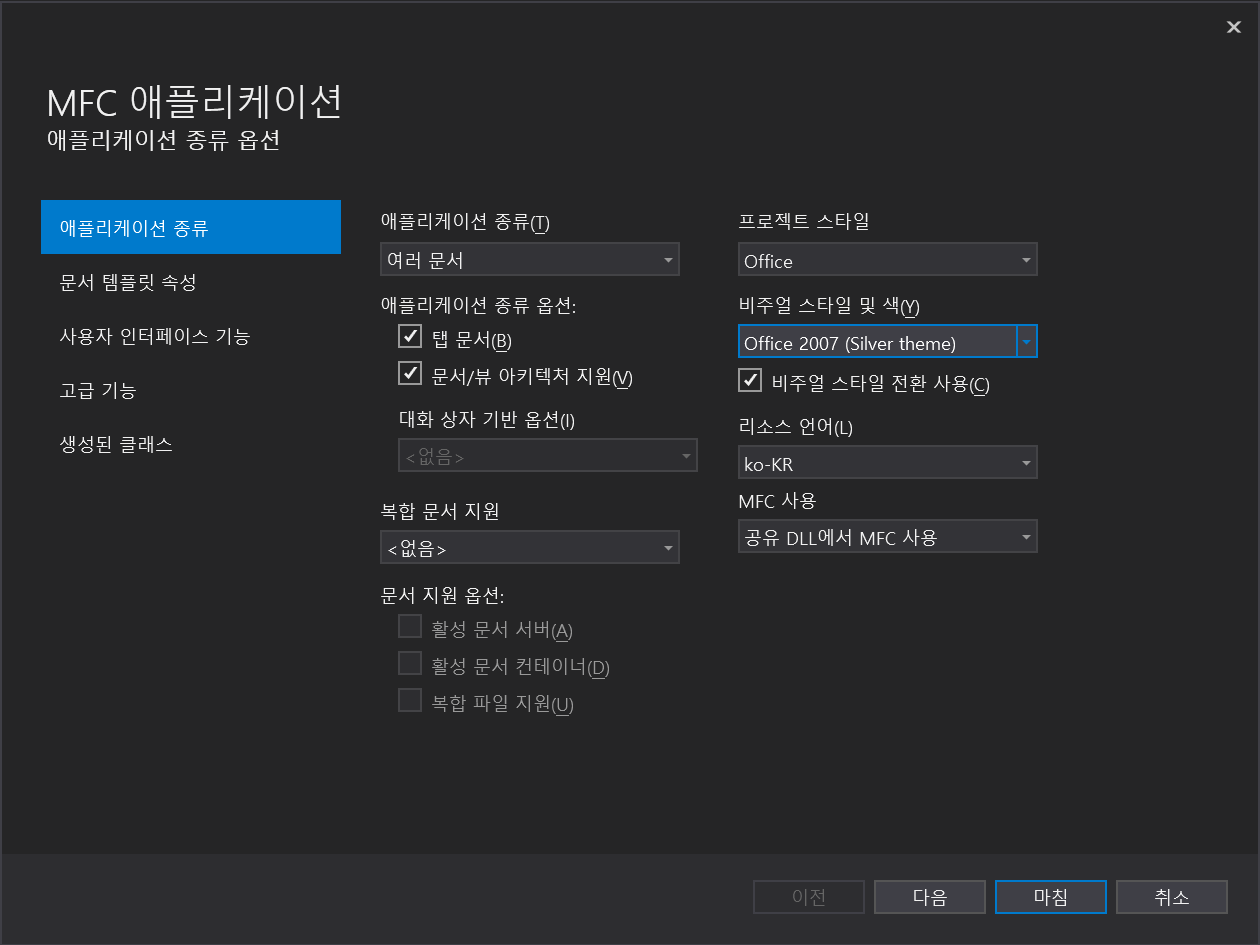Viewport: 1260px width, 945px height.
Task: Click the 복합 문서 지원 dropdown arrow icon
Action: pyautogui.click(x=668, y=547)
